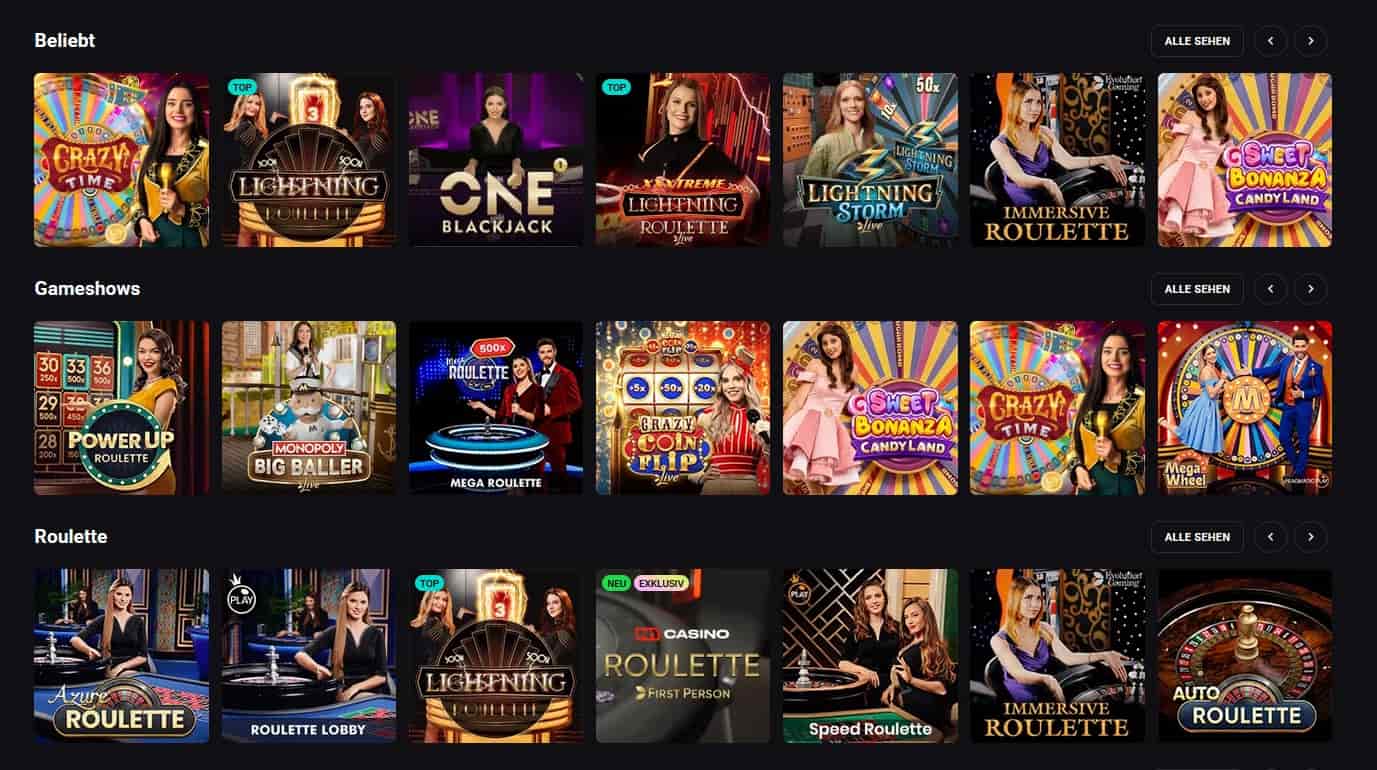This screenshot has height=770, width=1377.
Task: Open Roulette Lobby tile
Action: click(309, 656)
